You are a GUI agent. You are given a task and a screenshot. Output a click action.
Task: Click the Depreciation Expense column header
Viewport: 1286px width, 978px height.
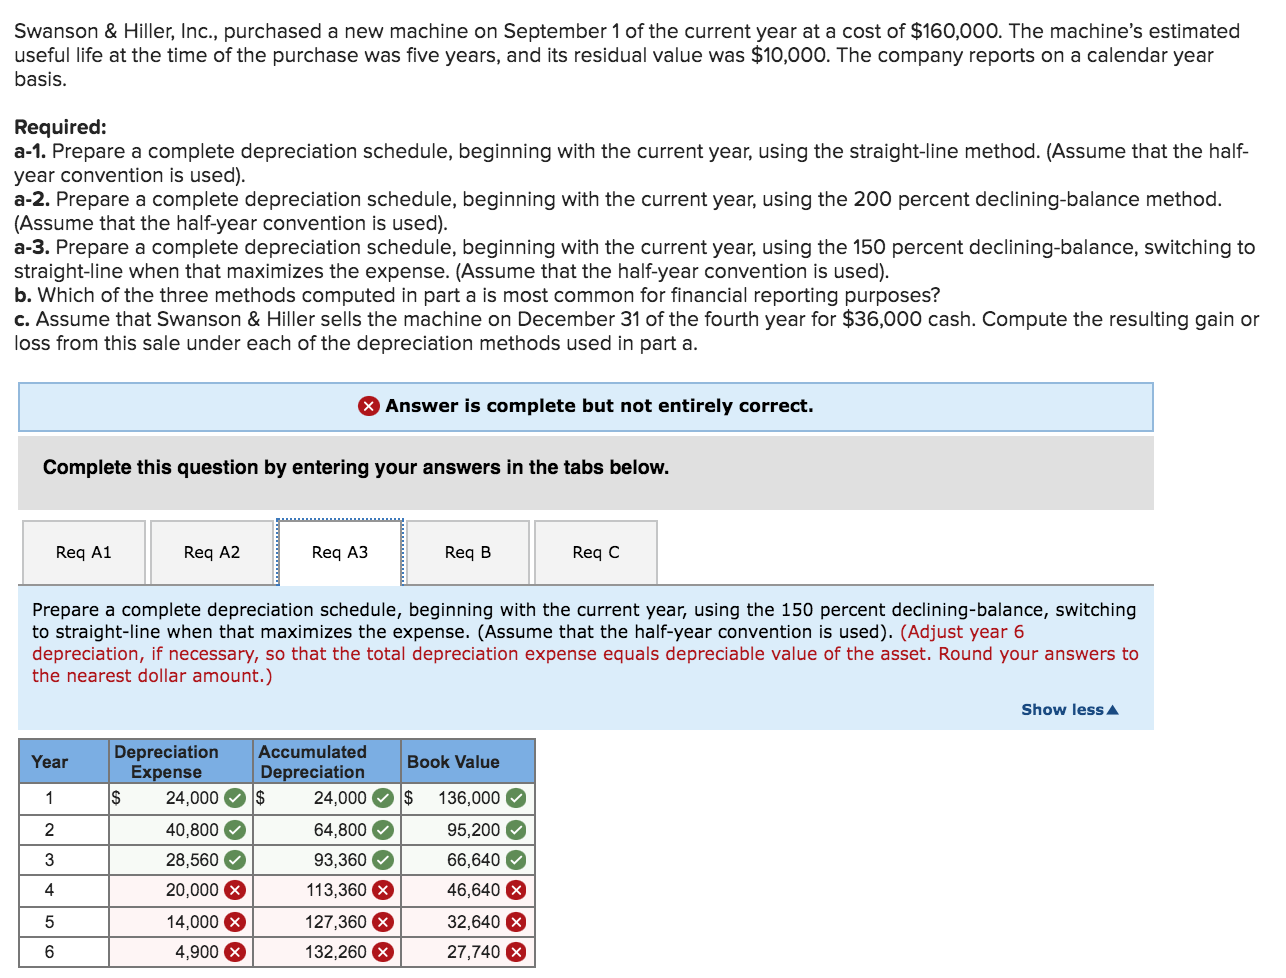[180, 762]
